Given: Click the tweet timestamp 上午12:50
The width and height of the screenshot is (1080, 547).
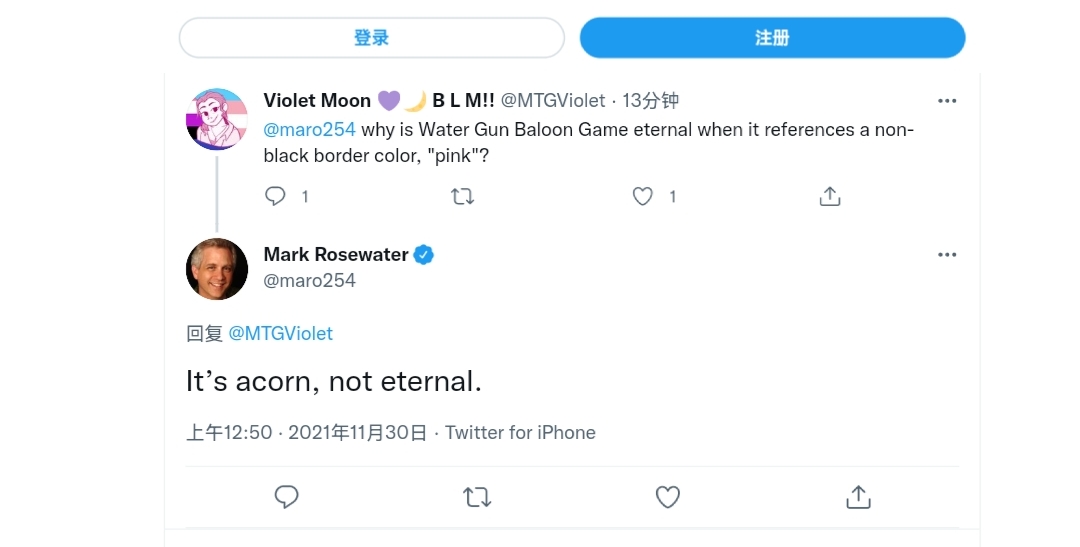Looking at the screenshot, I should [x=229, y=433].
